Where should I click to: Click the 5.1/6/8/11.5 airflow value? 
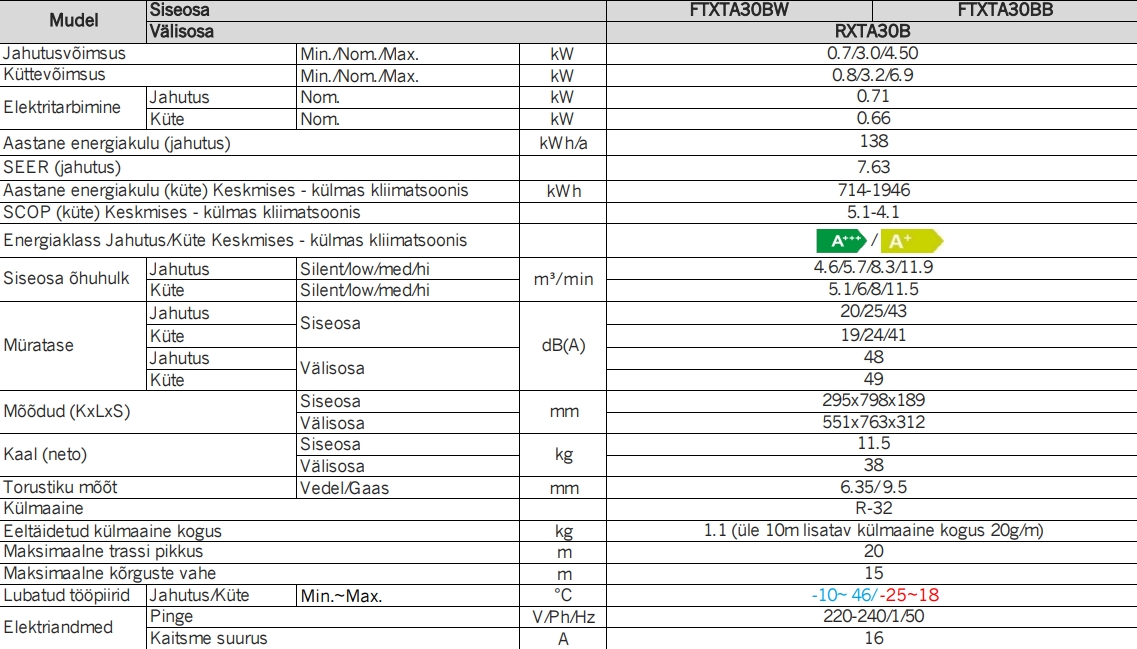point(873,289)
